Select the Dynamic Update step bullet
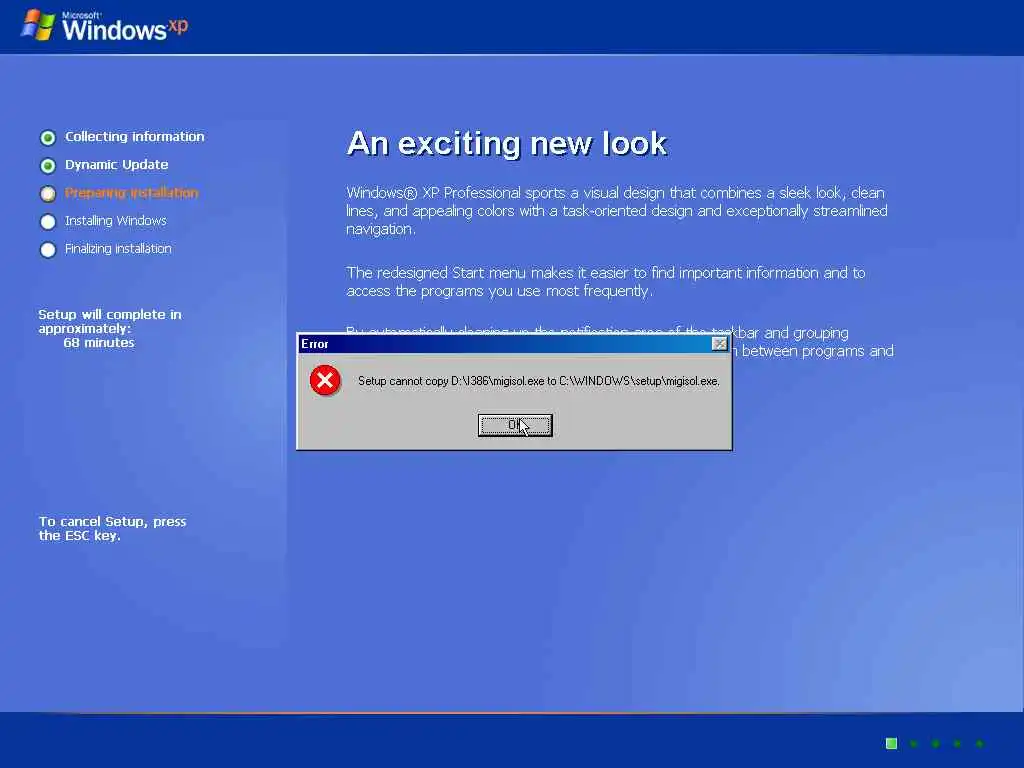1024x768 pixels. click(x=48, y=165)
